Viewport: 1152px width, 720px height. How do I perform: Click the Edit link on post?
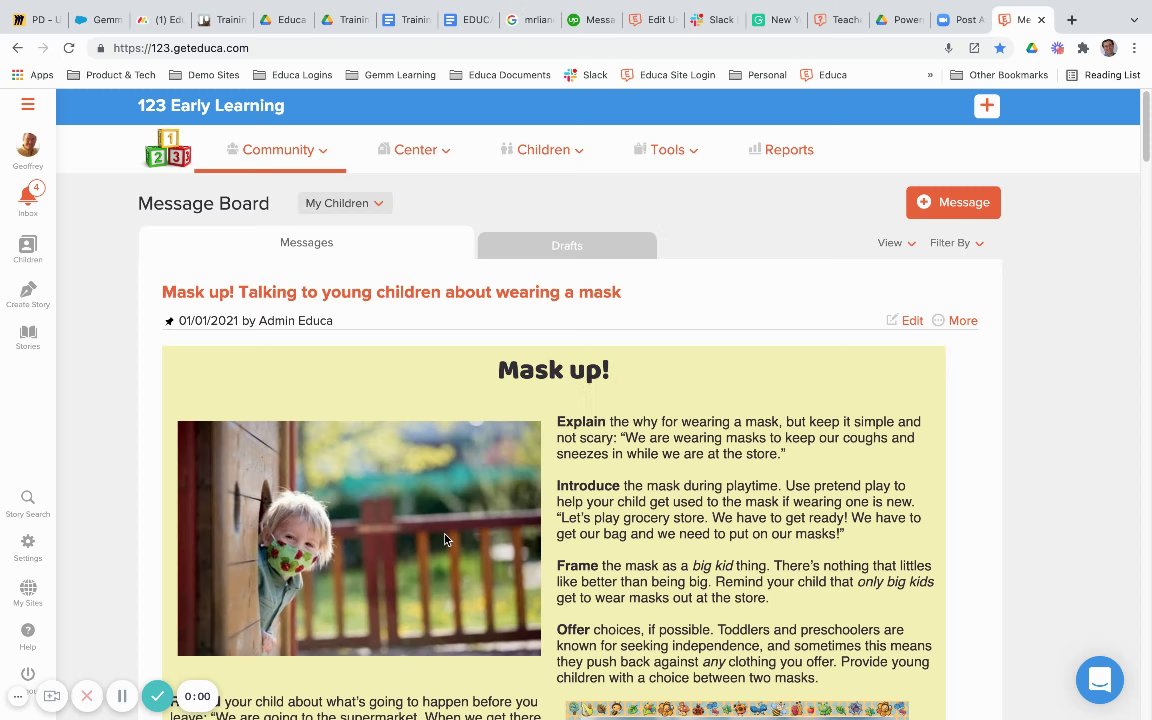904,320
